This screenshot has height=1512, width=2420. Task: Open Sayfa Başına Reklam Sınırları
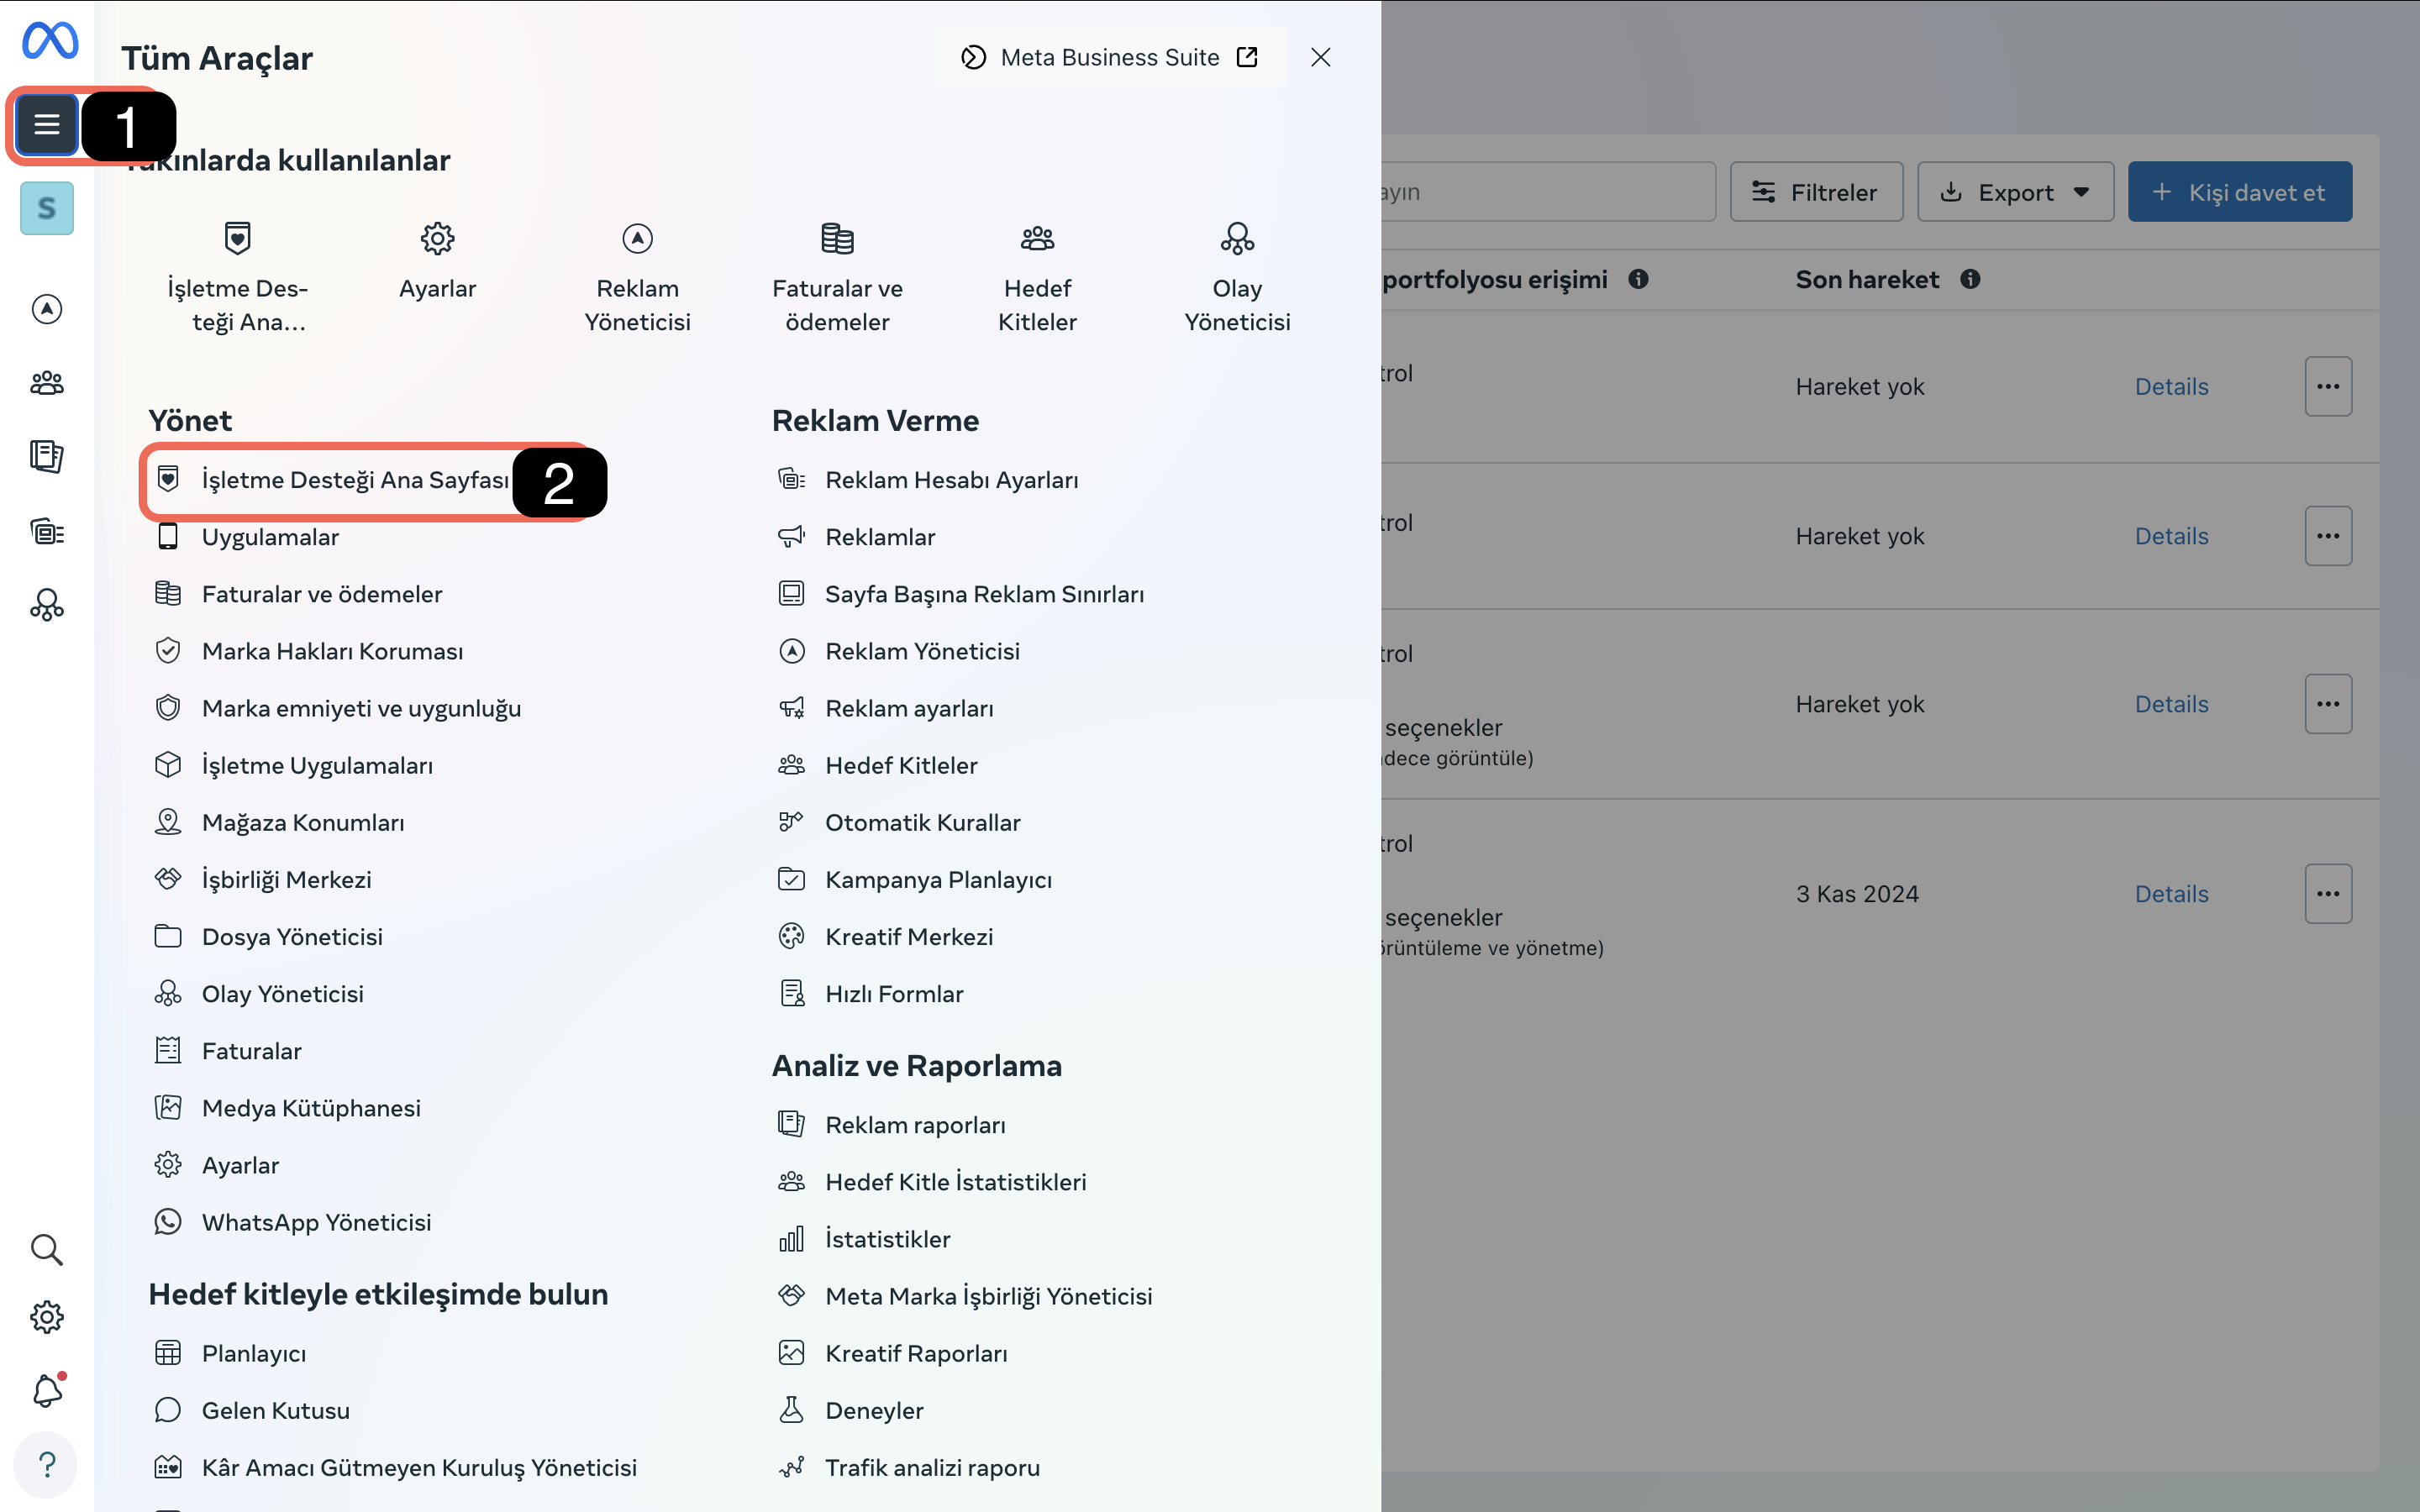coord(963,594)
